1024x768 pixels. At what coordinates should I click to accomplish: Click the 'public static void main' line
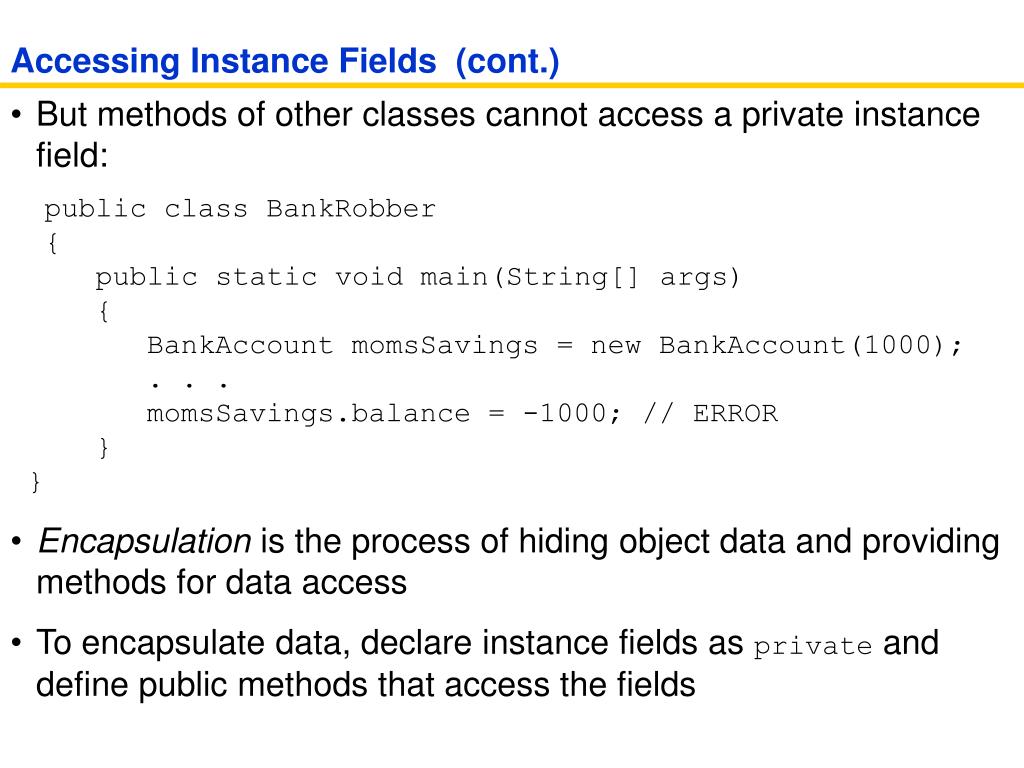click(417, 278)
